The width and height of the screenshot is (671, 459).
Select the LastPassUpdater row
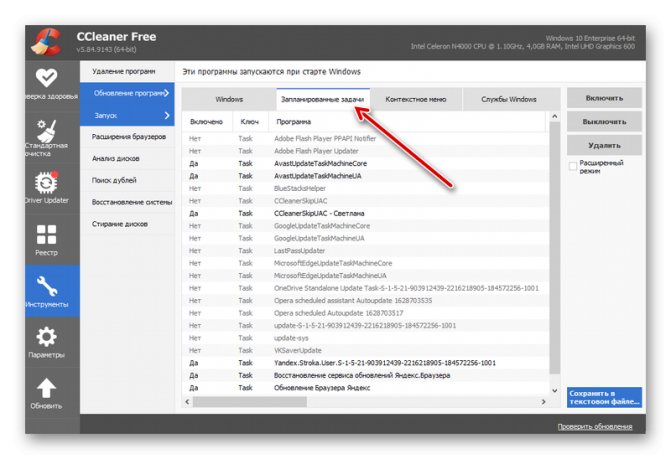pos(366,251)
